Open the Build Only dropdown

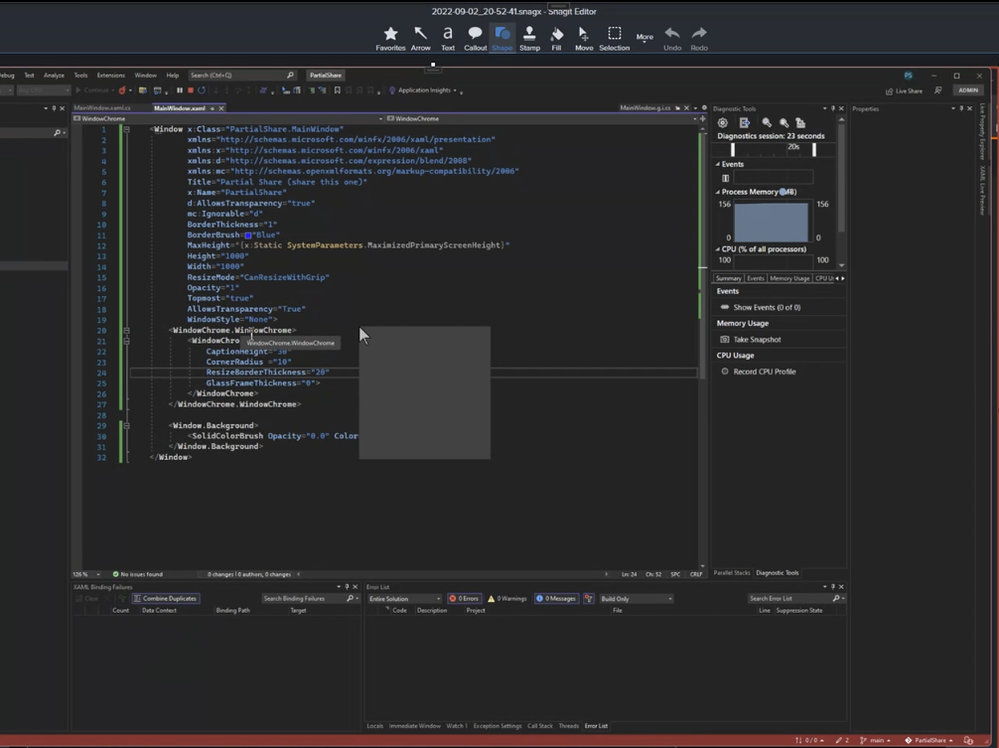[636, 598]
